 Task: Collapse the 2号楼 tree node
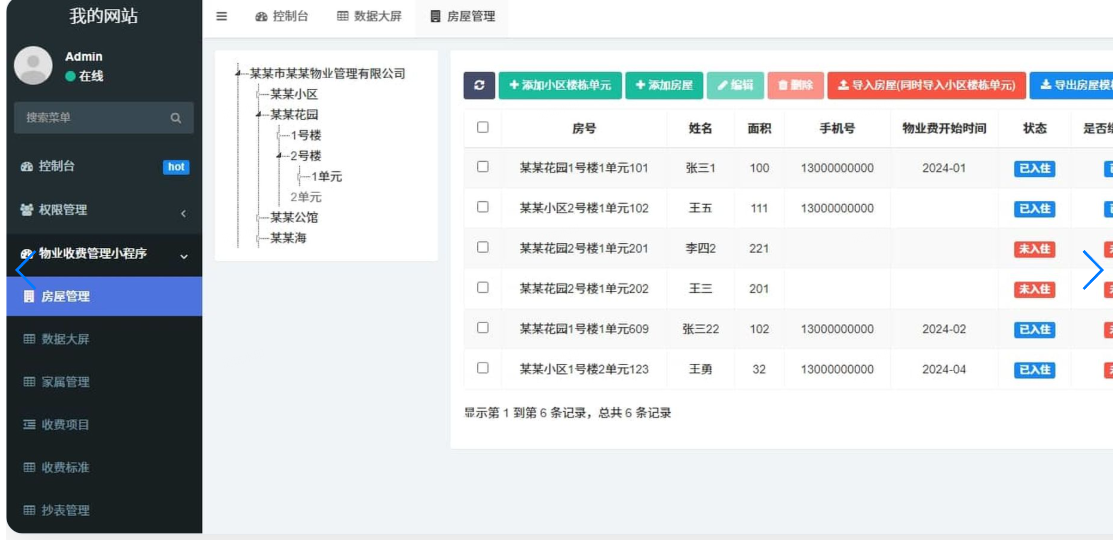(x=280, y=156)
